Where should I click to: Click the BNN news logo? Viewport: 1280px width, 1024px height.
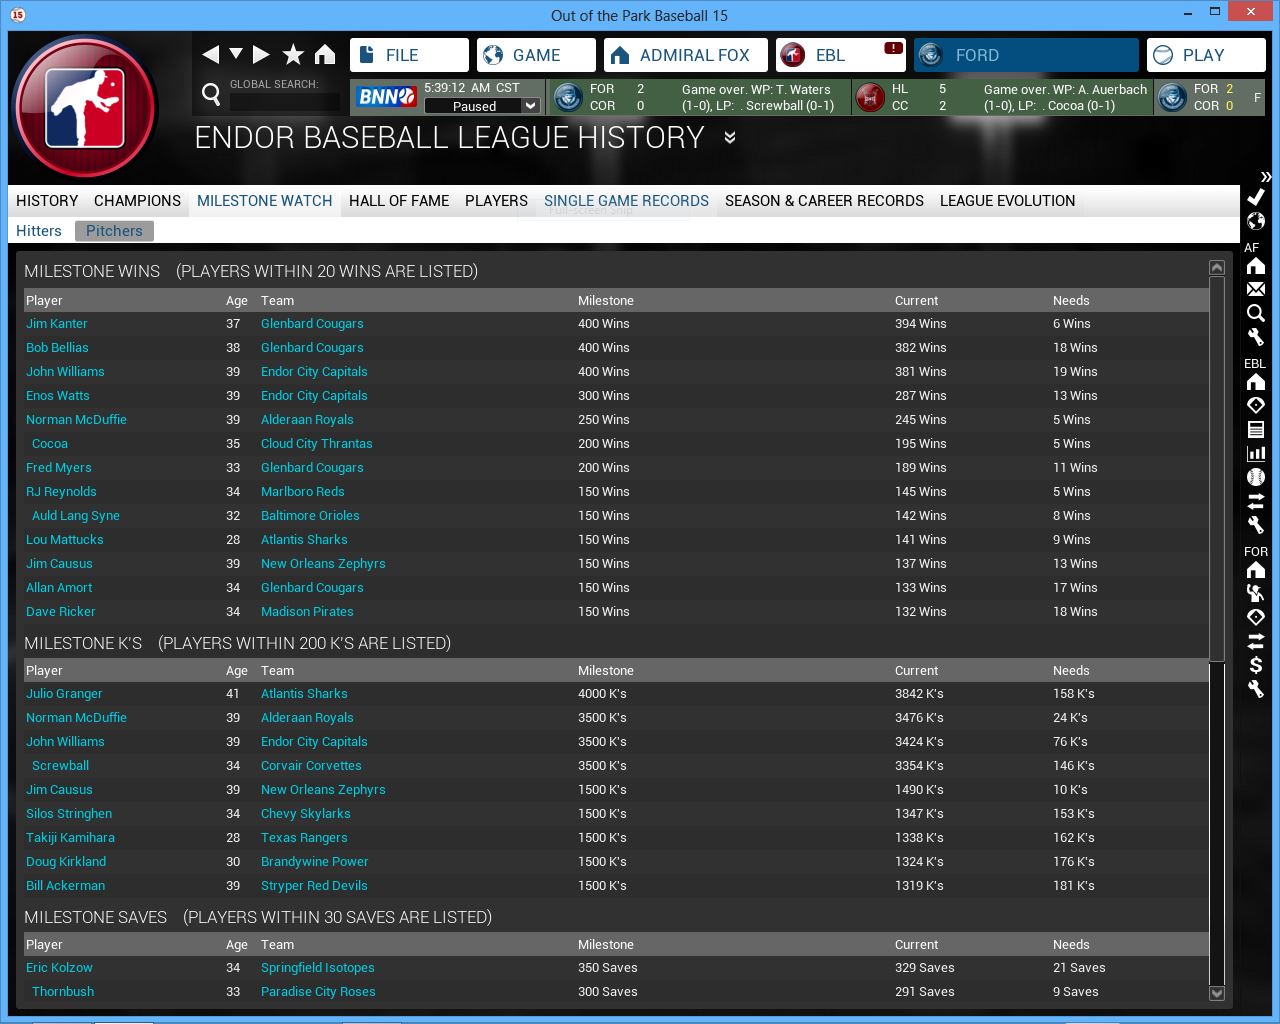(387, 97)
